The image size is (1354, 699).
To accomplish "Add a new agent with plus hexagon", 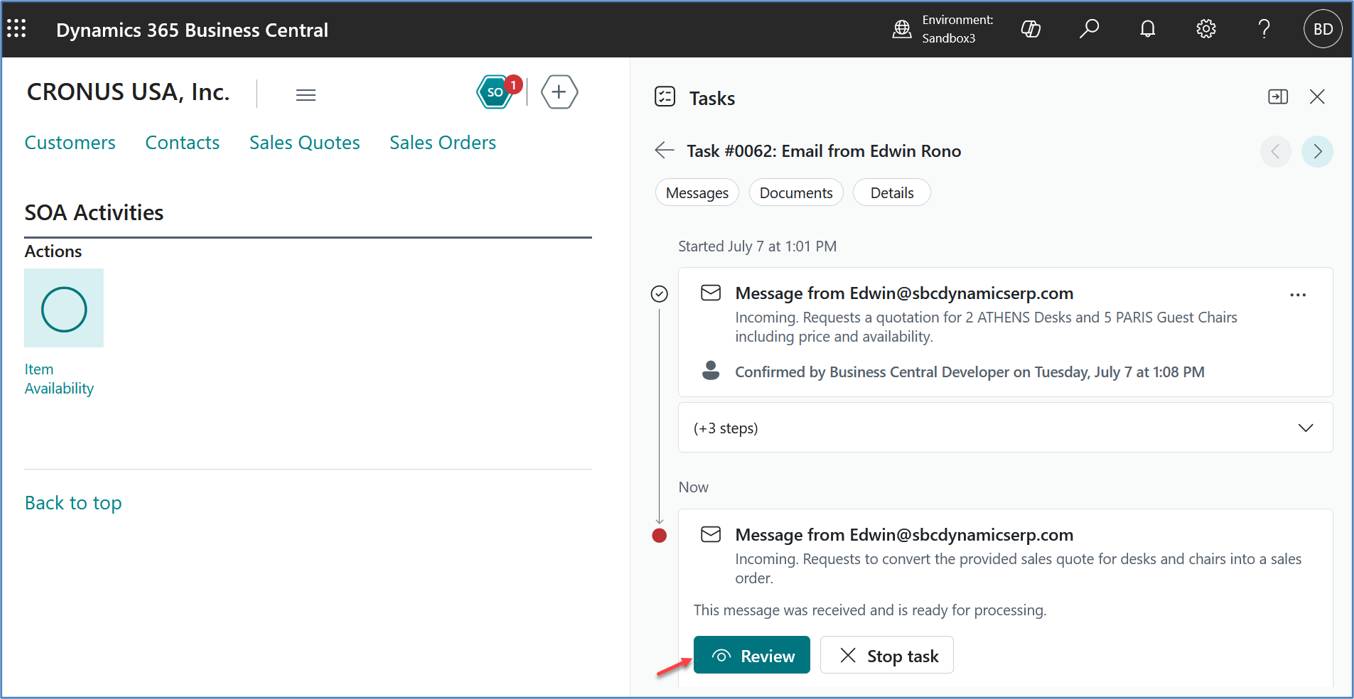I will point(559,92).
